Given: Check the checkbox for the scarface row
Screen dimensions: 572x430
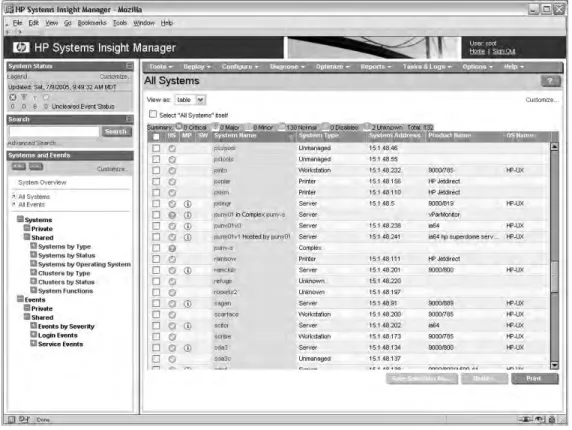Looking at the screenshot, I should pyautogui.click(x=156, y=314).
